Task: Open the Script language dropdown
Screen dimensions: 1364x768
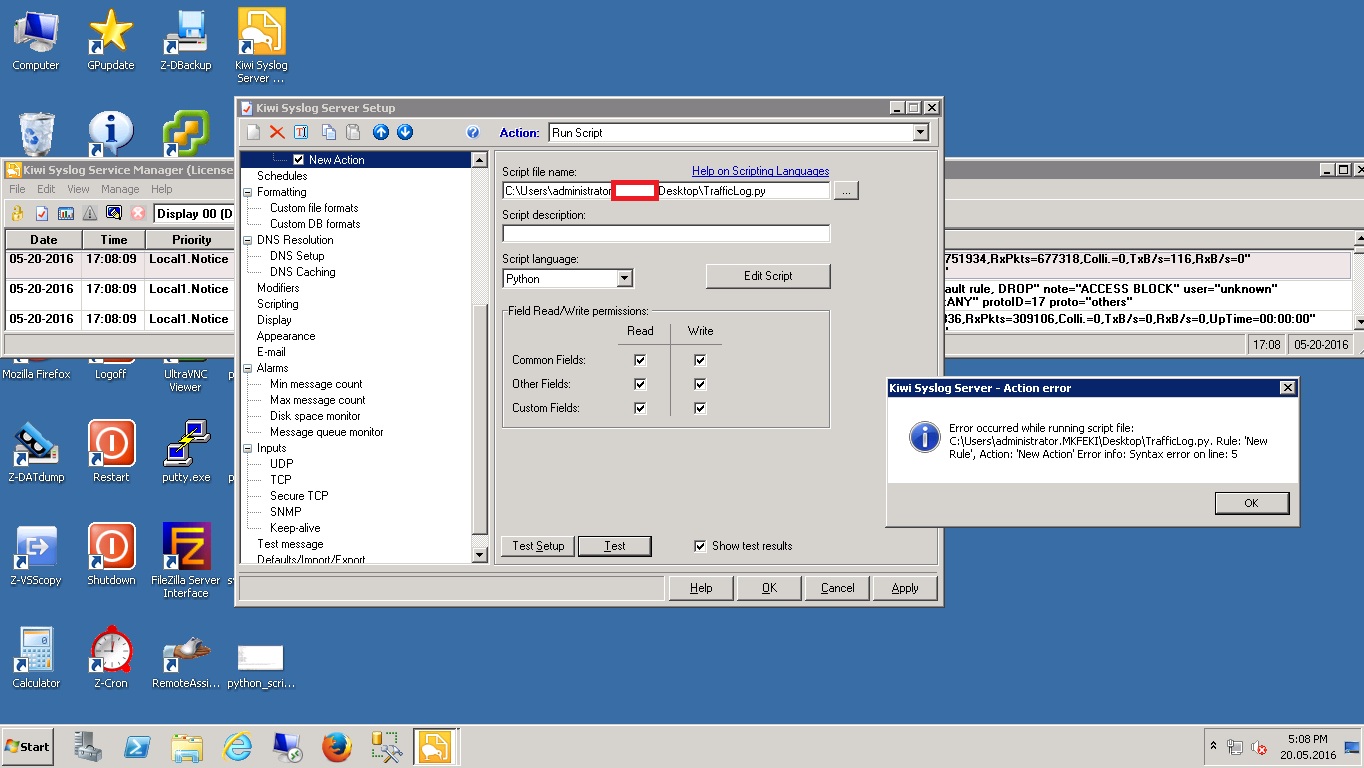Action: pos(624,279)
